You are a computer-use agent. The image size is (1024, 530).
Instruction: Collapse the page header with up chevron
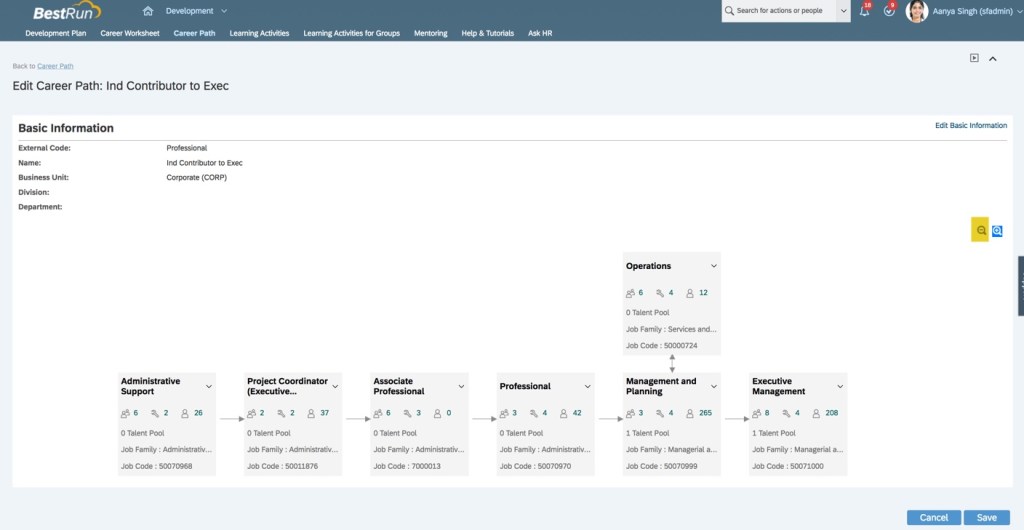point(993,58)
